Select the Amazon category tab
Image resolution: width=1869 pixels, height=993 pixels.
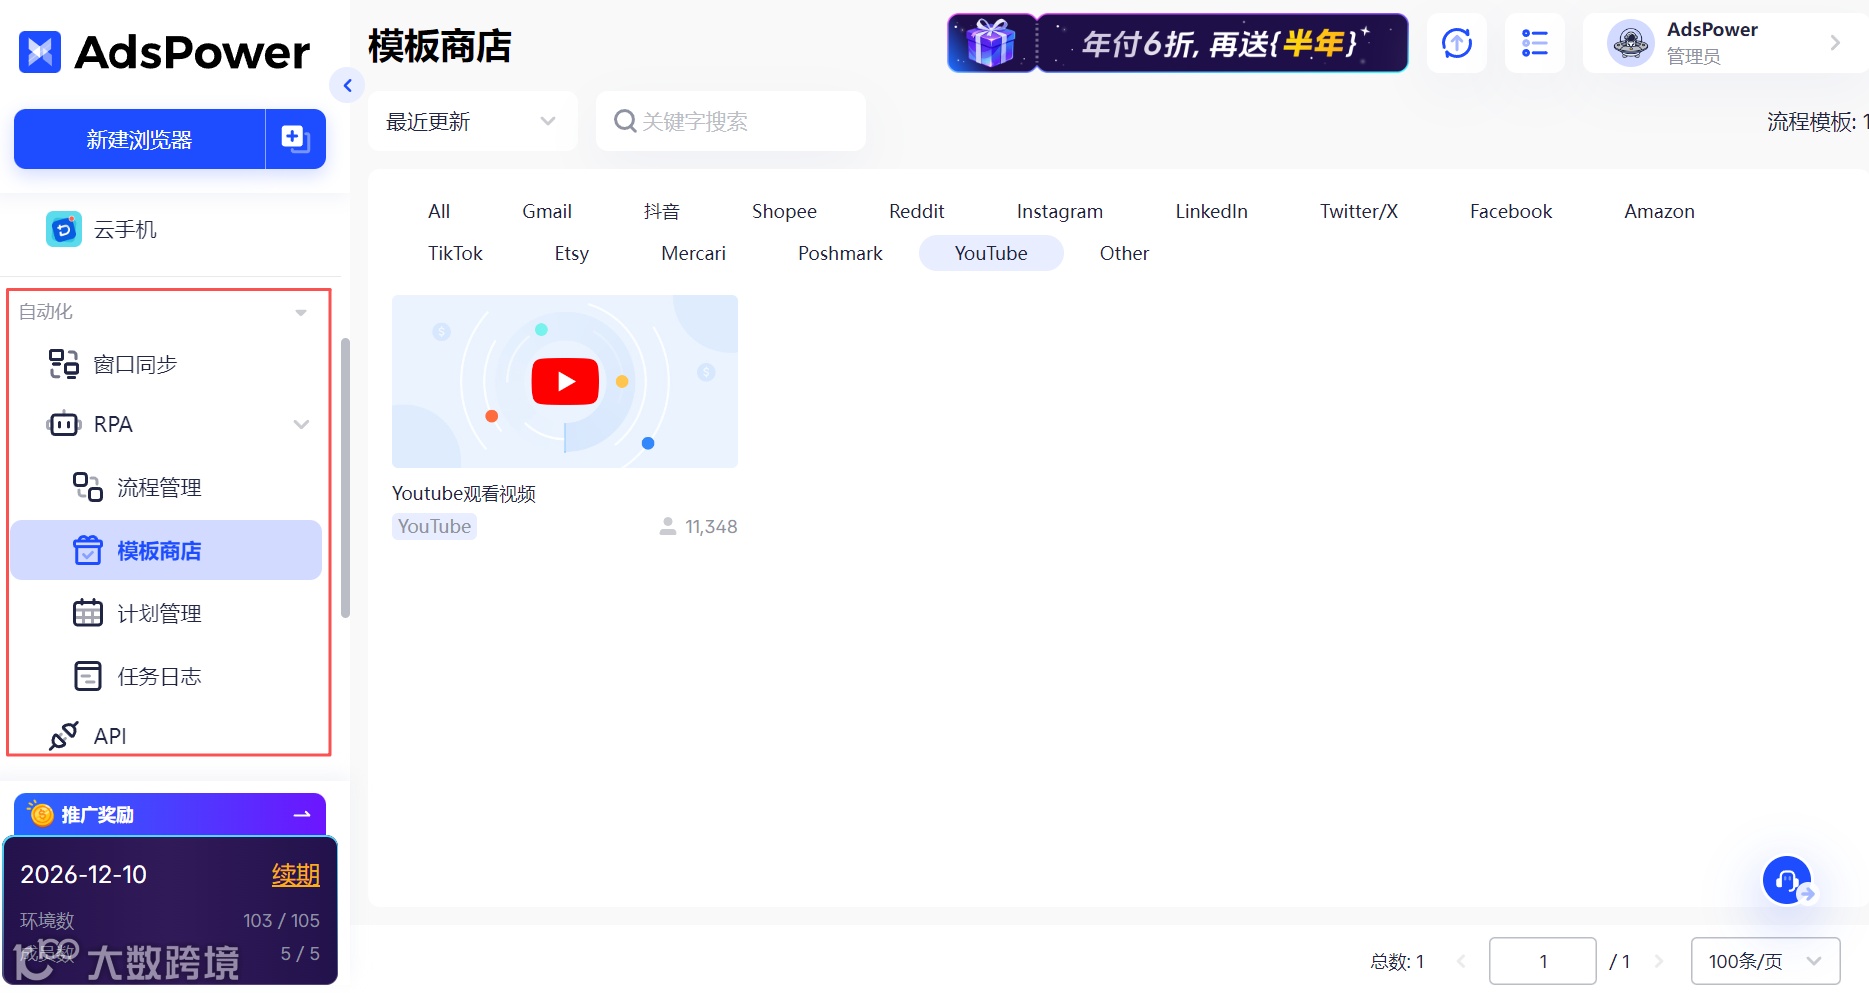click(1659, 211)
